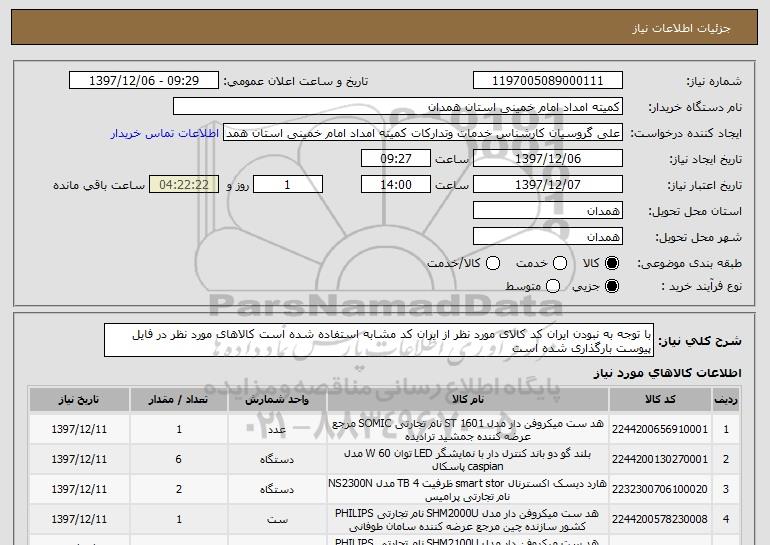Click the general description text box
The width and height of the screenshot is (770, 545).
point(379,340)
